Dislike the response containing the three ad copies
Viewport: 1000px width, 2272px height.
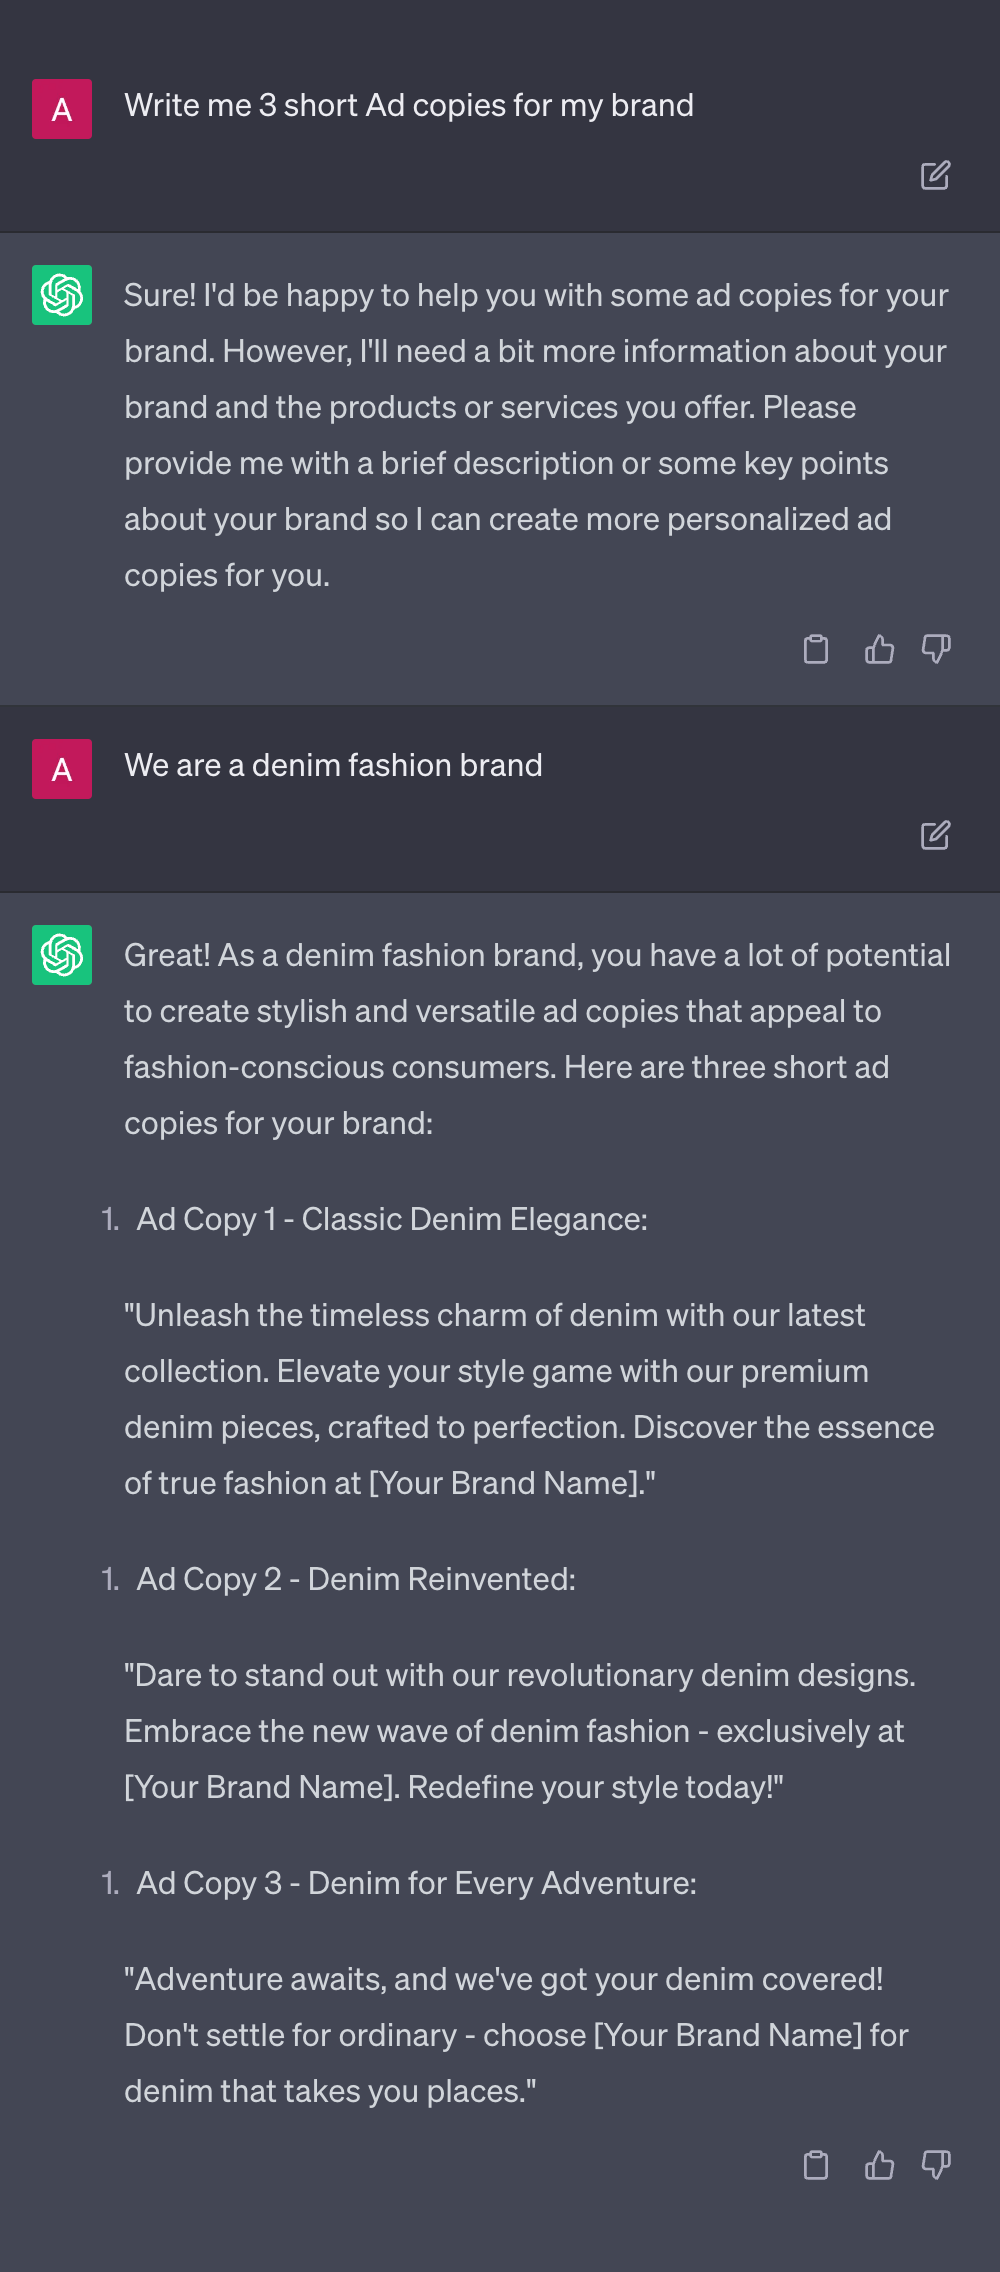coord(936,2165)
